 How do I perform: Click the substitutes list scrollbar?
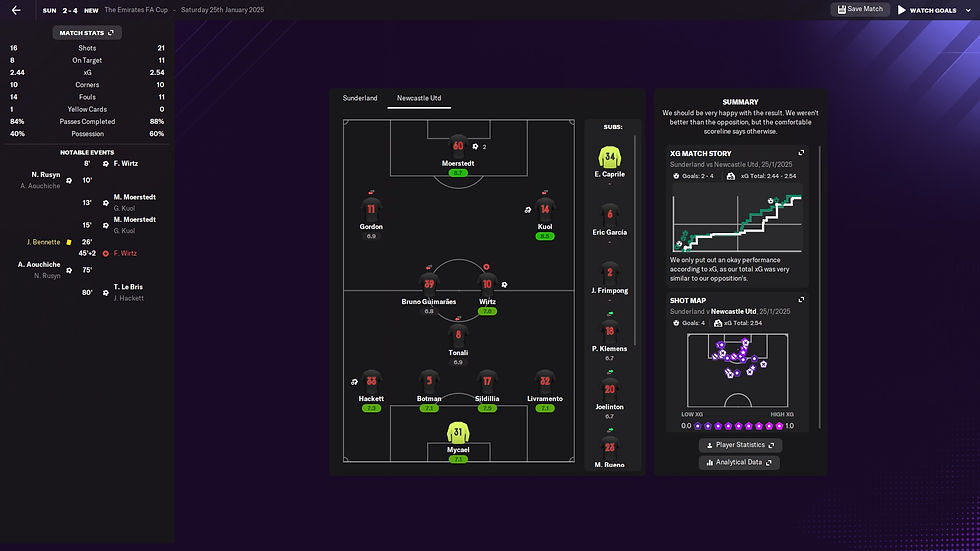635,241
